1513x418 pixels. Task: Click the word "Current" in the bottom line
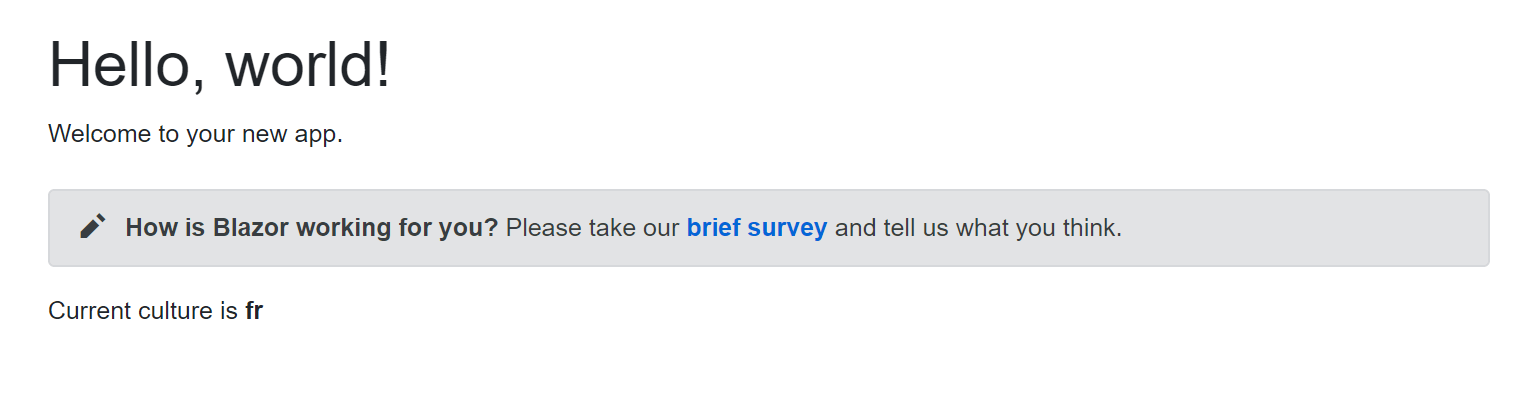click(88, 311)
